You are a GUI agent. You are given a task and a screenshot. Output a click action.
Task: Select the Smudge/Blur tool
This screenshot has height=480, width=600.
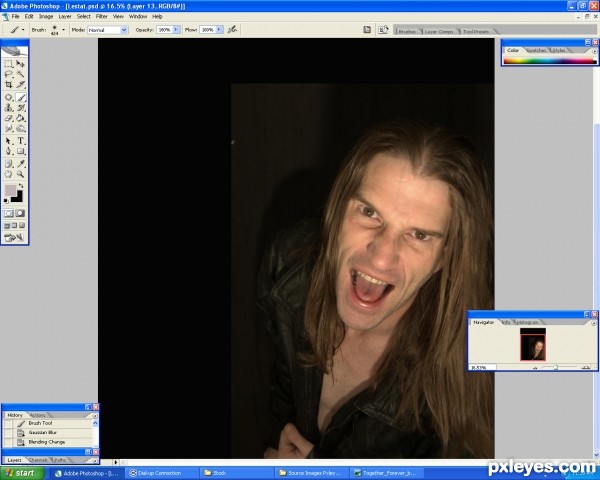(x=8, y=129)
